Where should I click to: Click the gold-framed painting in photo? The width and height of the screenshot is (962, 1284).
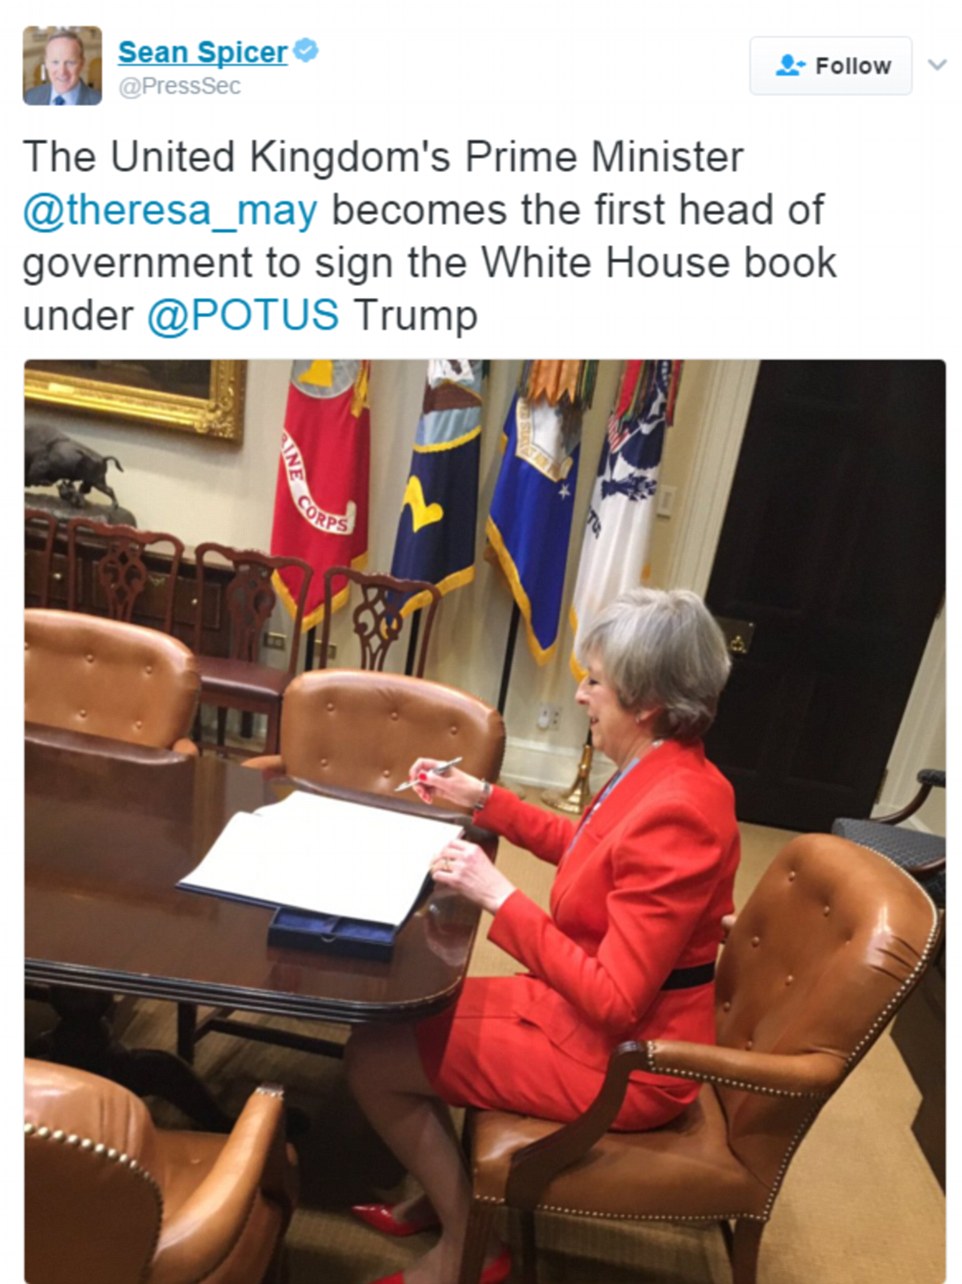pyautogui.click(x=135, y=396)
